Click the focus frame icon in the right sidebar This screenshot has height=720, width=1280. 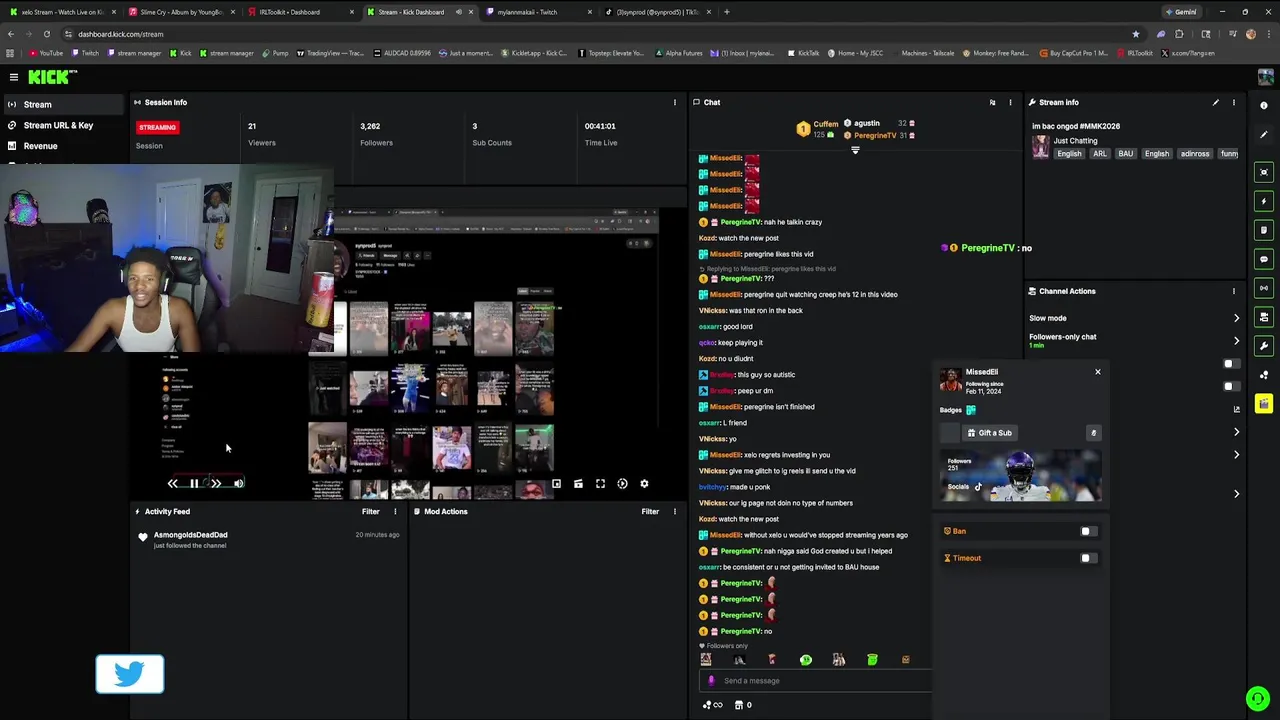click(x=1264, y=172)
